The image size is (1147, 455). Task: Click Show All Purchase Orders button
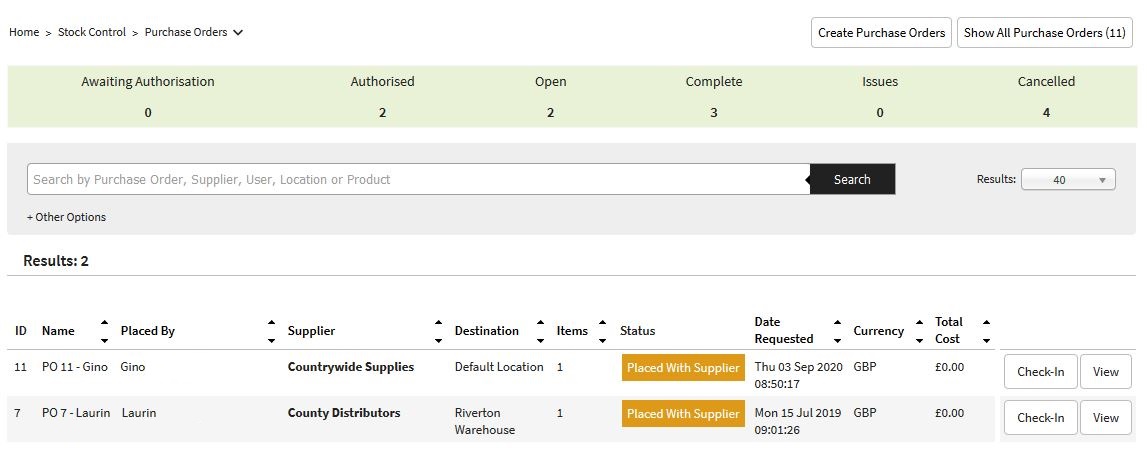pos(1044,32)
